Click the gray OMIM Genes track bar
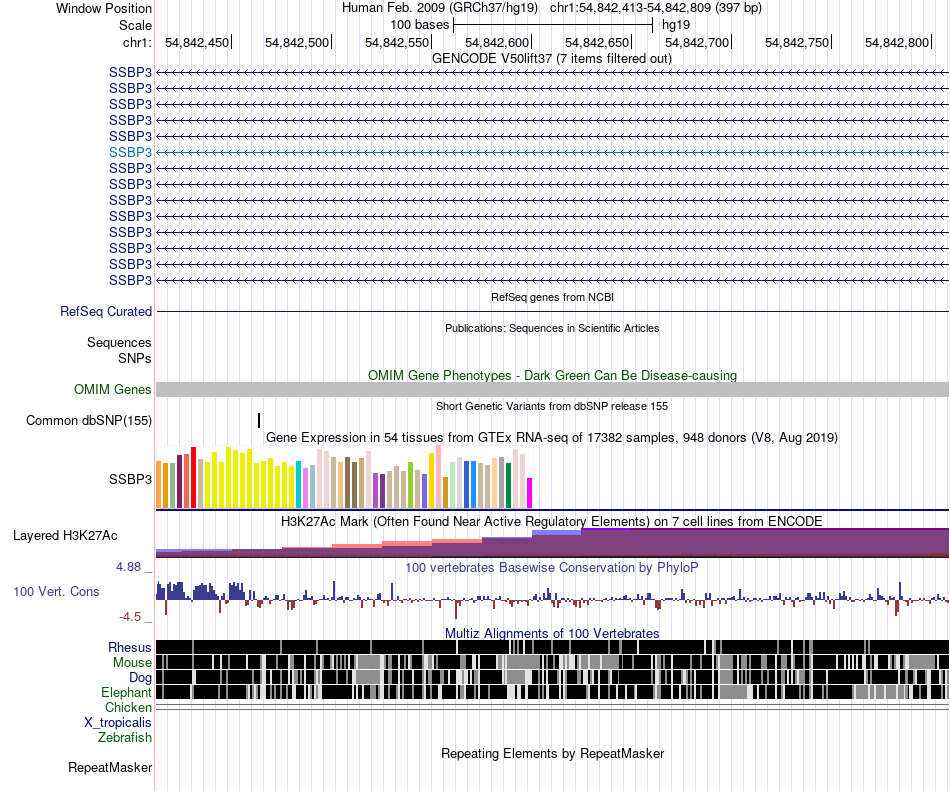 coord(552,389)
